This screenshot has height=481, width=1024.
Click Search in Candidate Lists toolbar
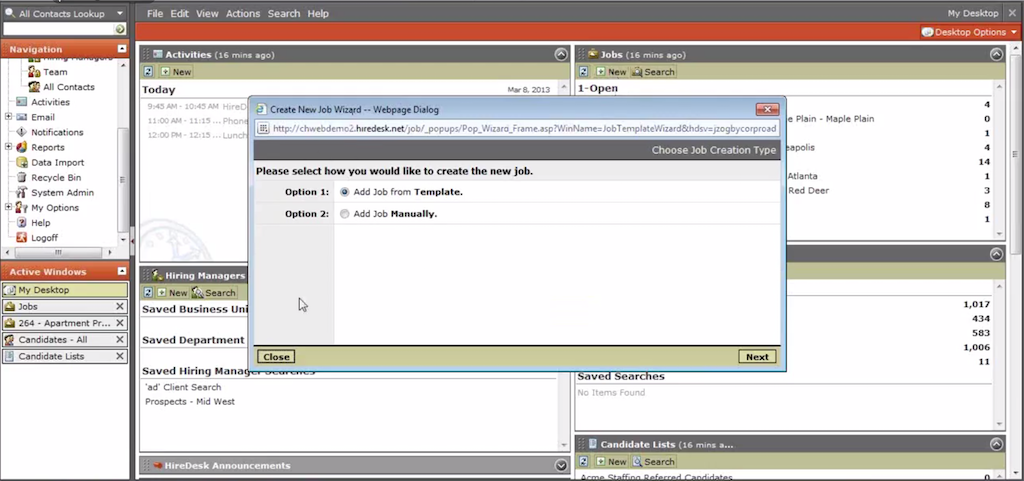tap(653, 461)
